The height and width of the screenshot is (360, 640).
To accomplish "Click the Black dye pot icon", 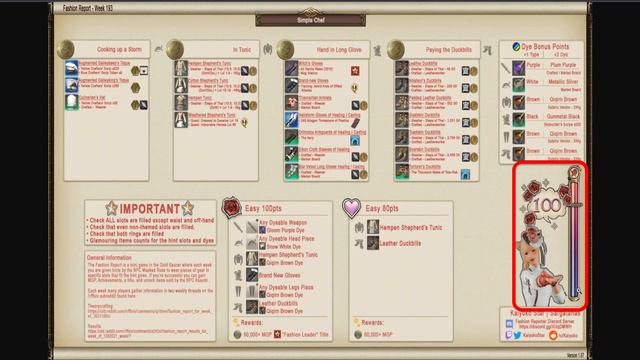I will point(518,119).
